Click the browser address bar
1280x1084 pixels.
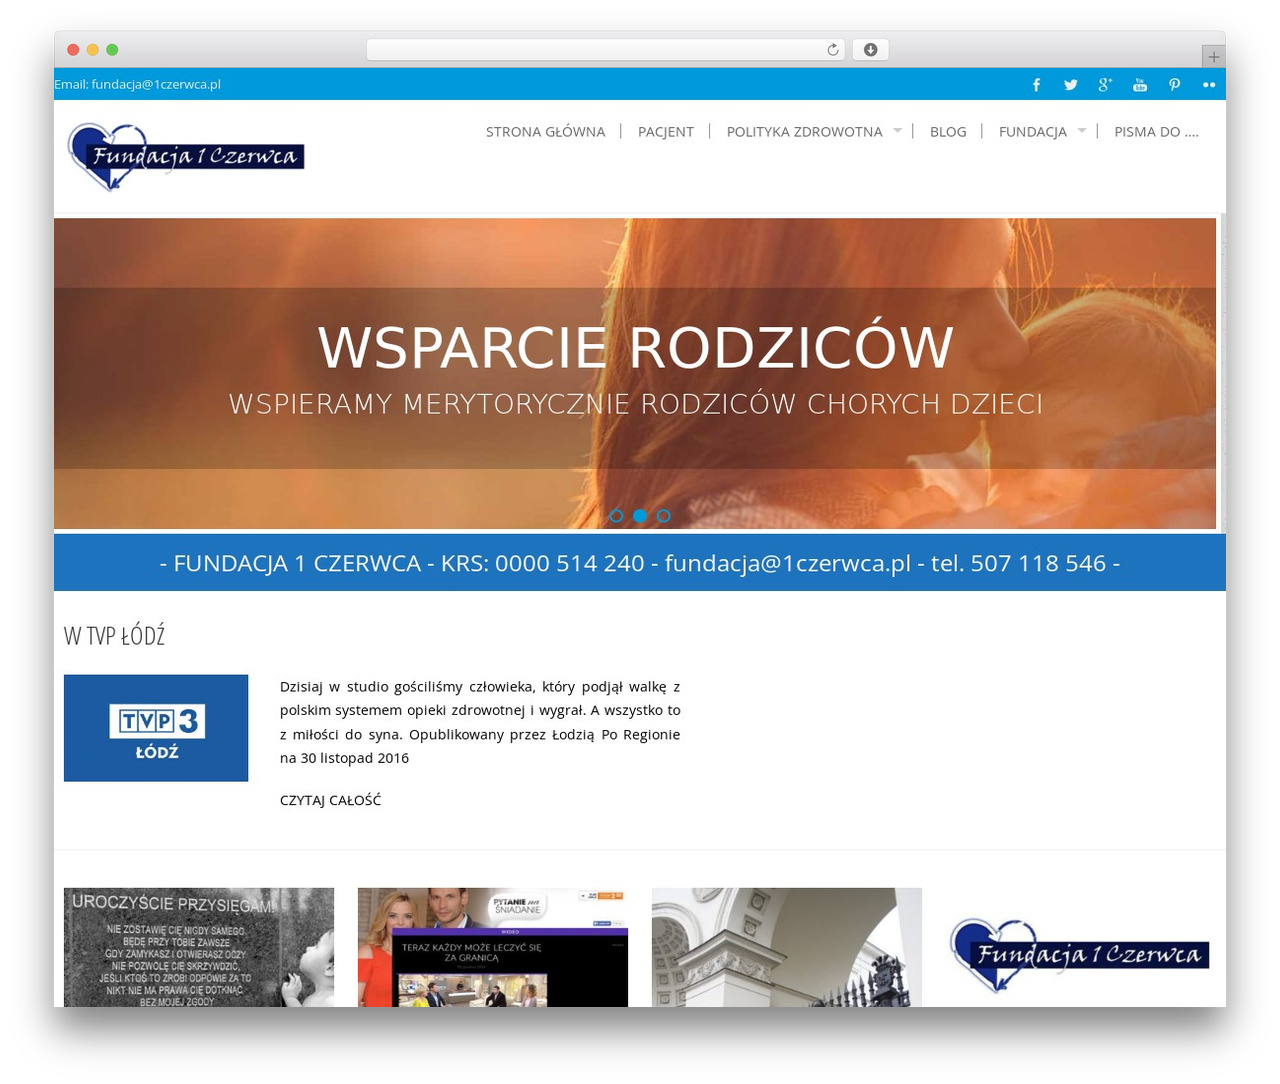(x=606, y=50)
